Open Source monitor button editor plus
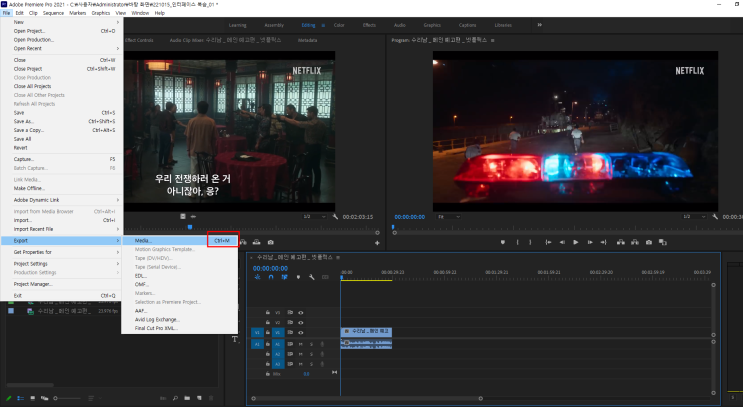 tap(377, 243)
